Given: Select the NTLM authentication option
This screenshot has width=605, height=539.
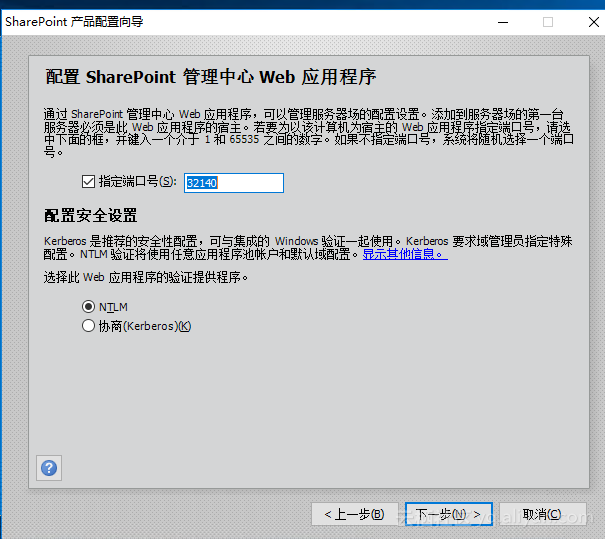Looking at the screenshot, I should point(88,307).
